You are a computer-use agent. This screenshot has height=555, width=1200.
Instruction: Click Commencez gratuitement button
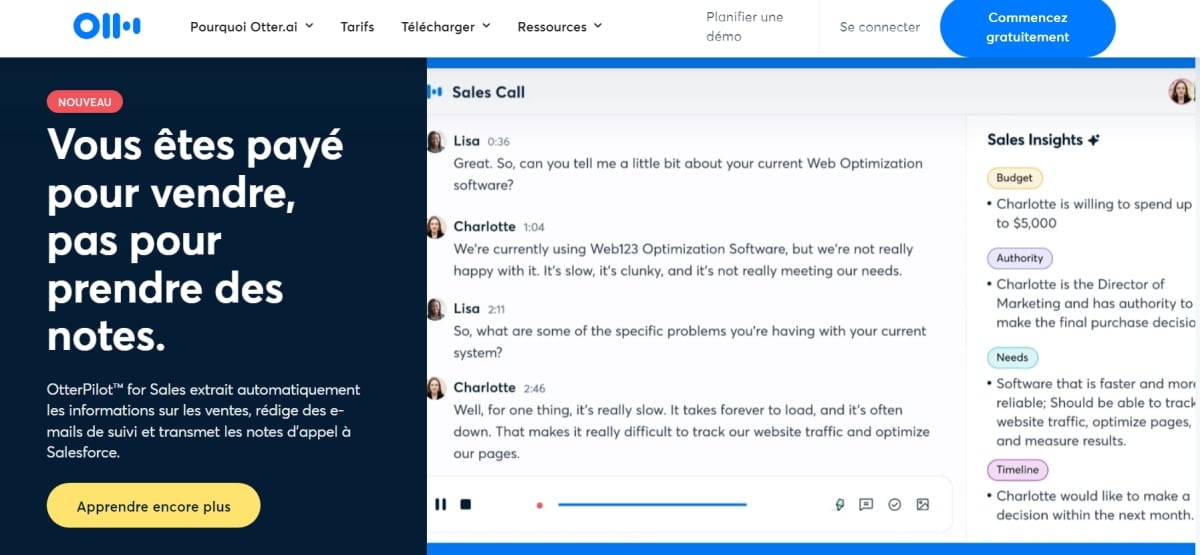[1027, 27]
